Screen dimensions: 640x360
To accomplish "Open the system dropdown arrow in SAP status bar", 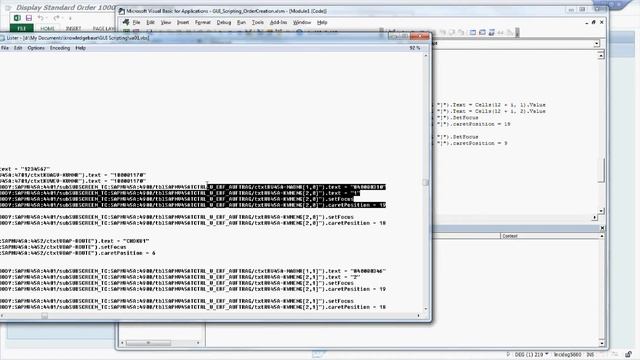I will (547, 354).
